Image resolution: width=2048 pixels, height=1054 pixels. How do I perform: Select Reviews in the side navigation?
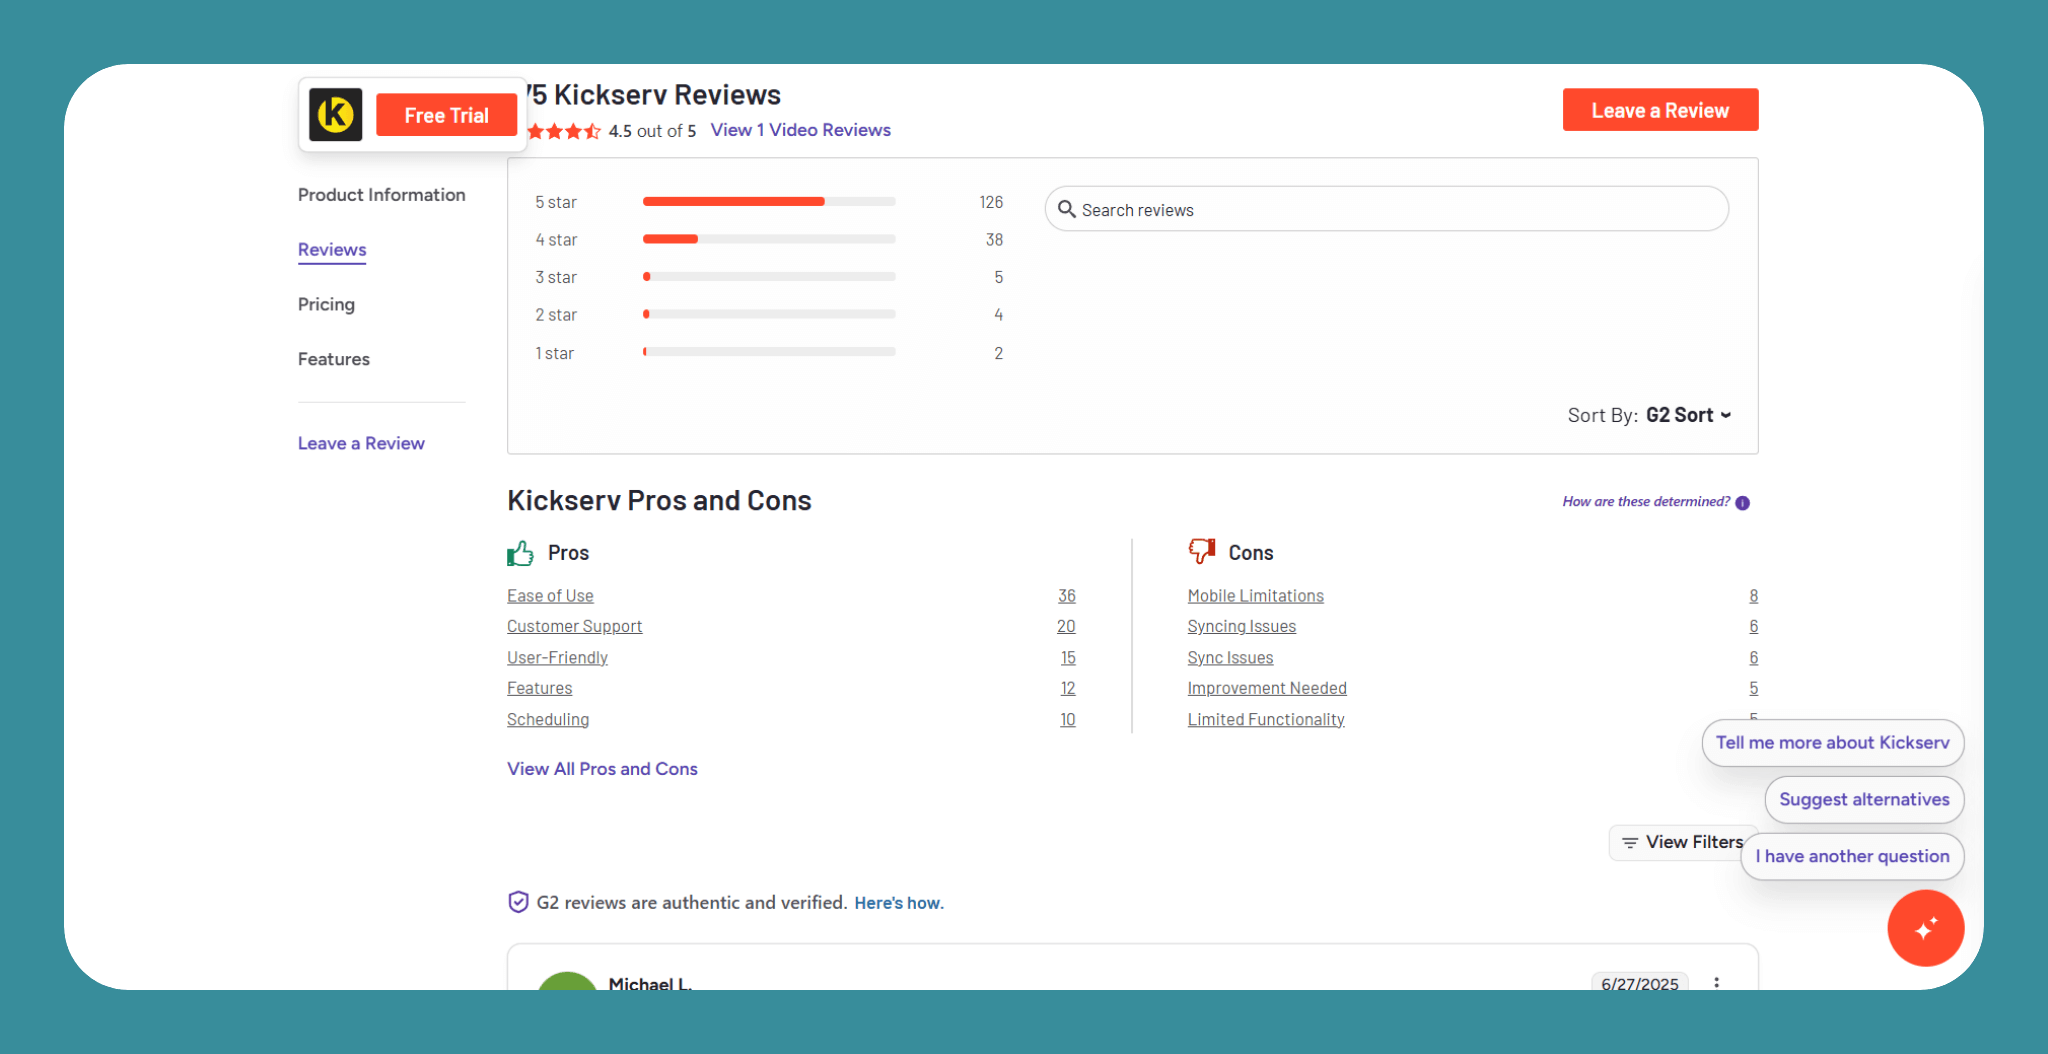(332, 250)
